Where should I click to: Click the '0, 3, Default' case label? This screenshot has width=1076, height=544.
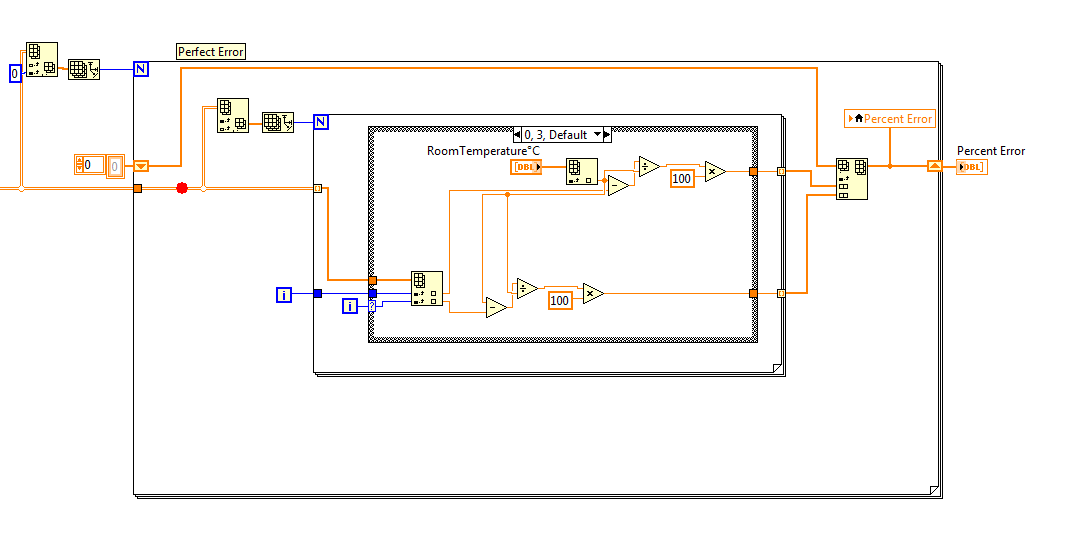tap(556, 135)
